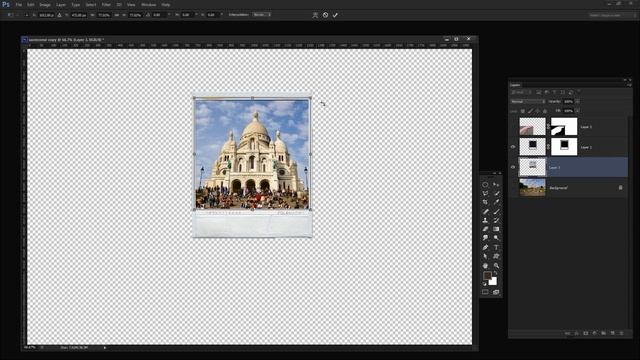Click the rotation angle field in options bar
This screenshot has height=360, width=640.
coord(158,15)
